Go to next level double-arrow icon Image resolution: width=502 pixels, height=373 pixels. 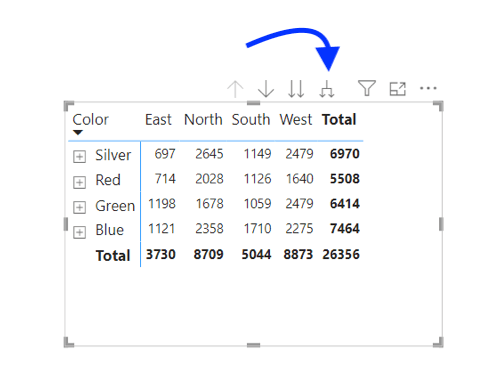click(296, 89)
